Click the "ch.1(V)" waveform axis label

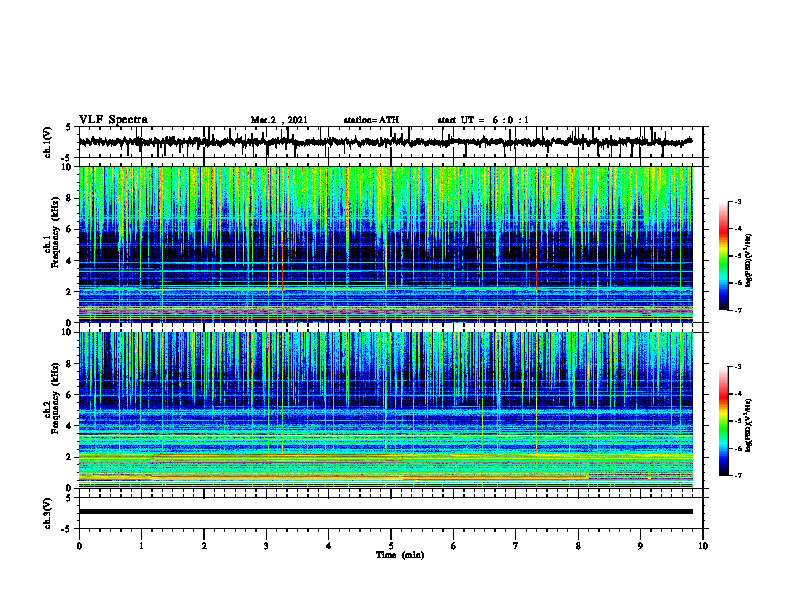tap(47, 142)
